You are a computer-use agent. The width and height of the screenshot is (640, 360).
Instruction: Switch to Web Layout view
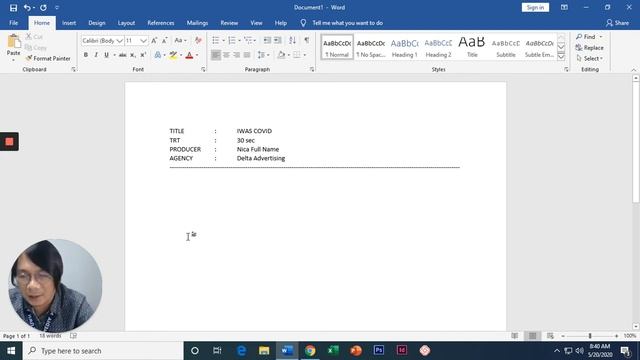pos(550,336)
